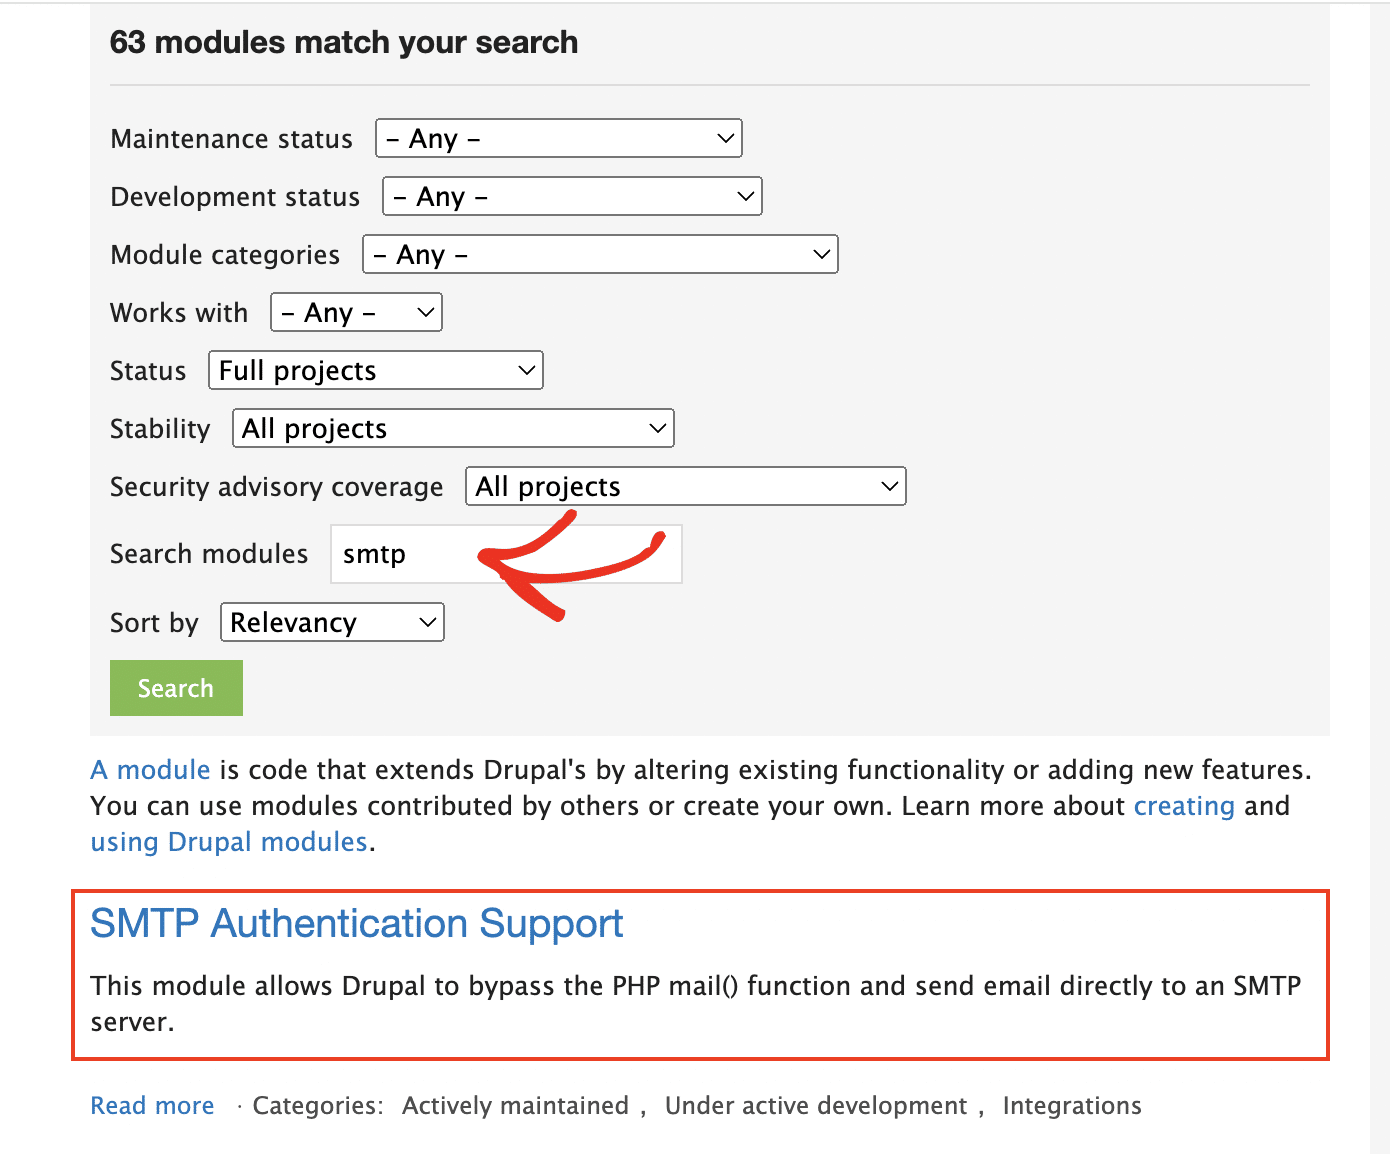Open the Development status dropdown
Viewport: 1390px width, 1154px height.
click(571, 196)
